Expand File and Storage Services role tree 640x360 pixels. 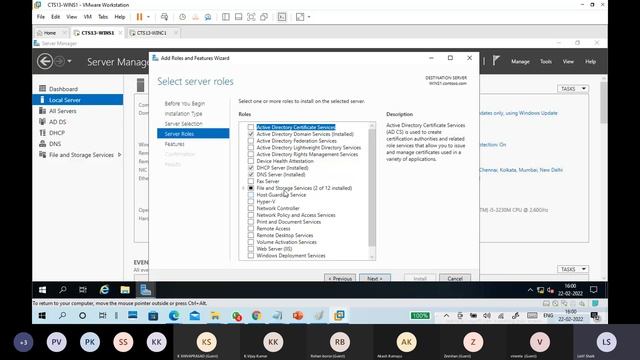243,188
